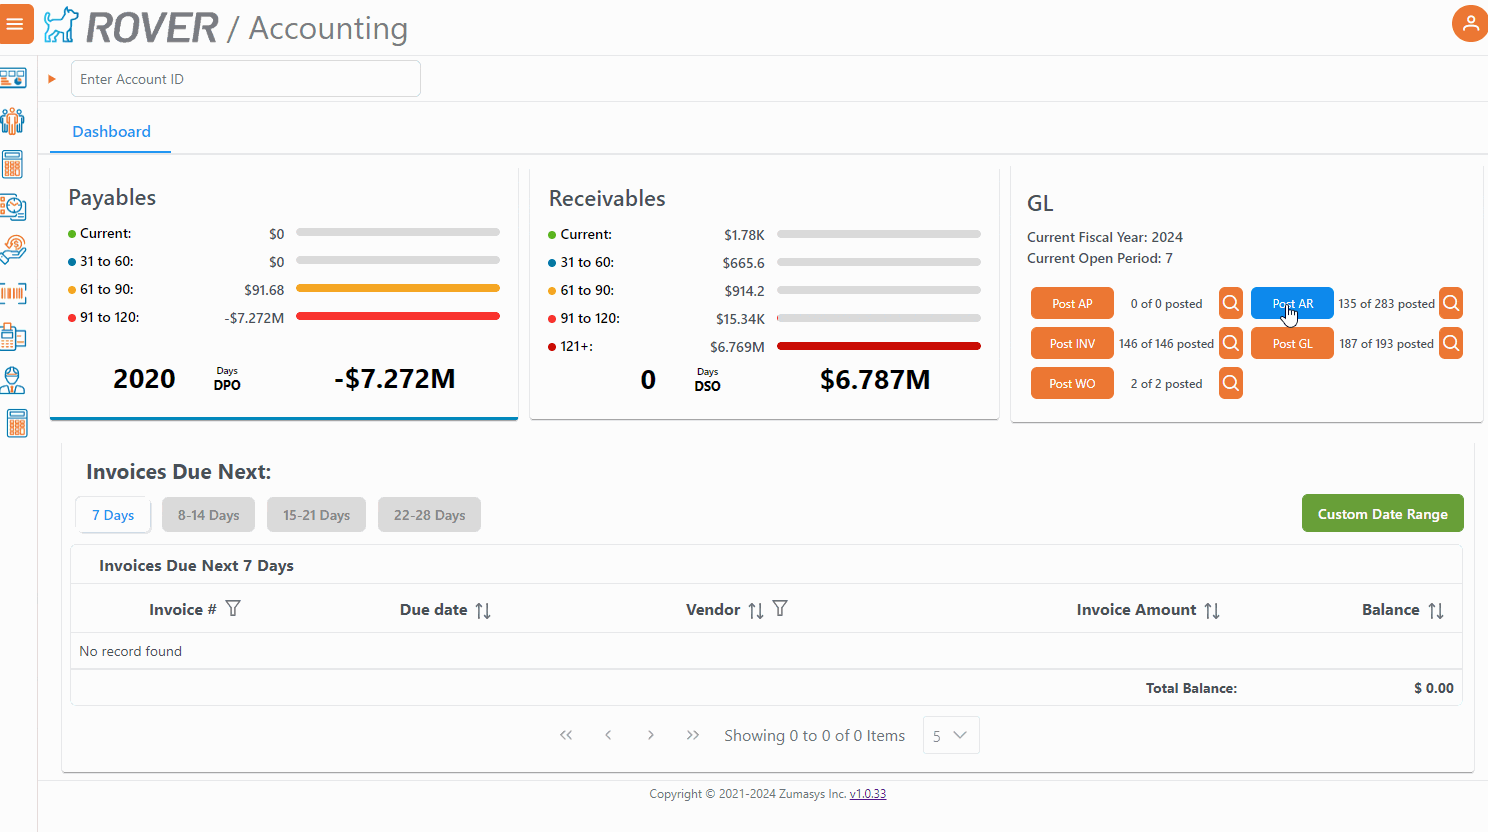
Task: Click the search icon beside Post WO
Action: (x=1231, y=383)
